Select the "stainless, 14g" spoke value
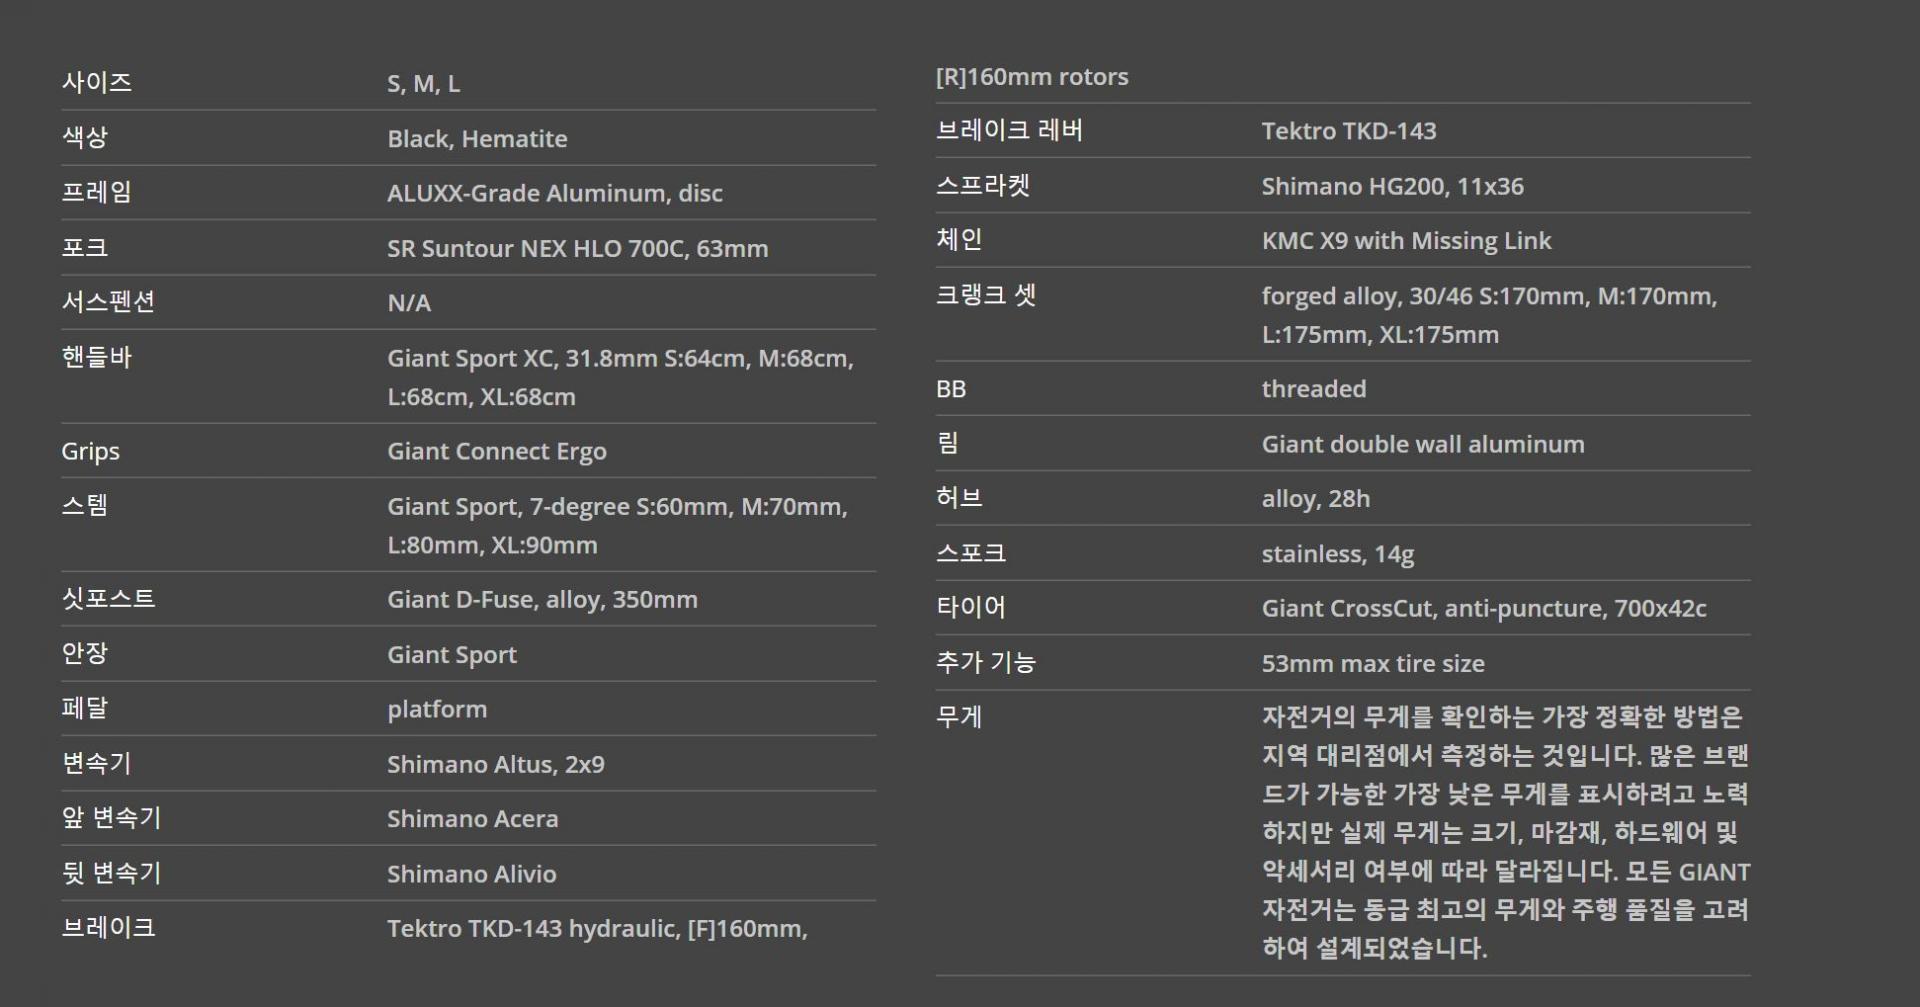This screenshot has width=1920, height=1007. [x=1338, y=555]
